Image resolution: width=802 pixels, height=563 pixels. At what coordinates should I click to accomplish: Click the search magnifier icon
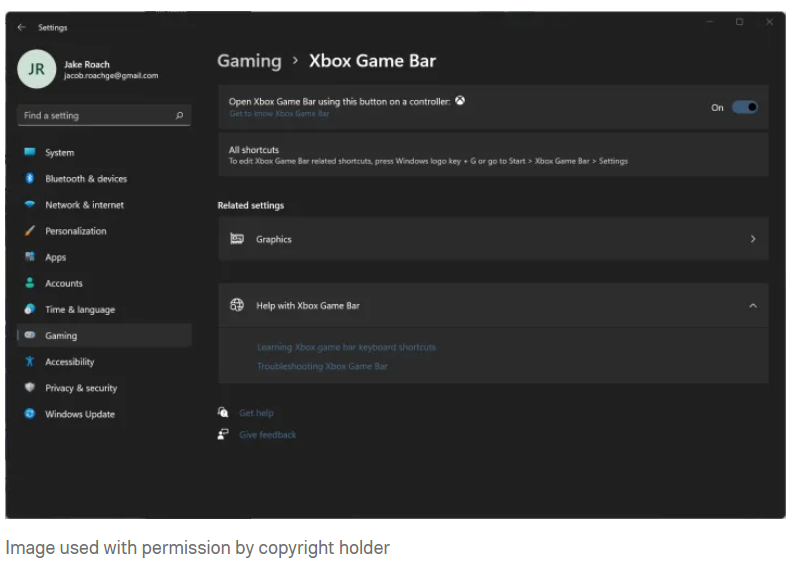(x=179, y=116)
